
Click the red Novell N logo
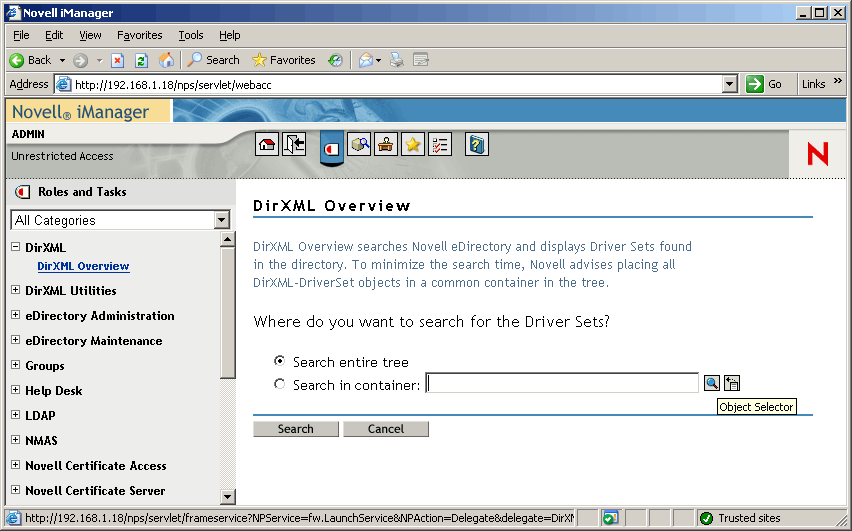[818, 154]
